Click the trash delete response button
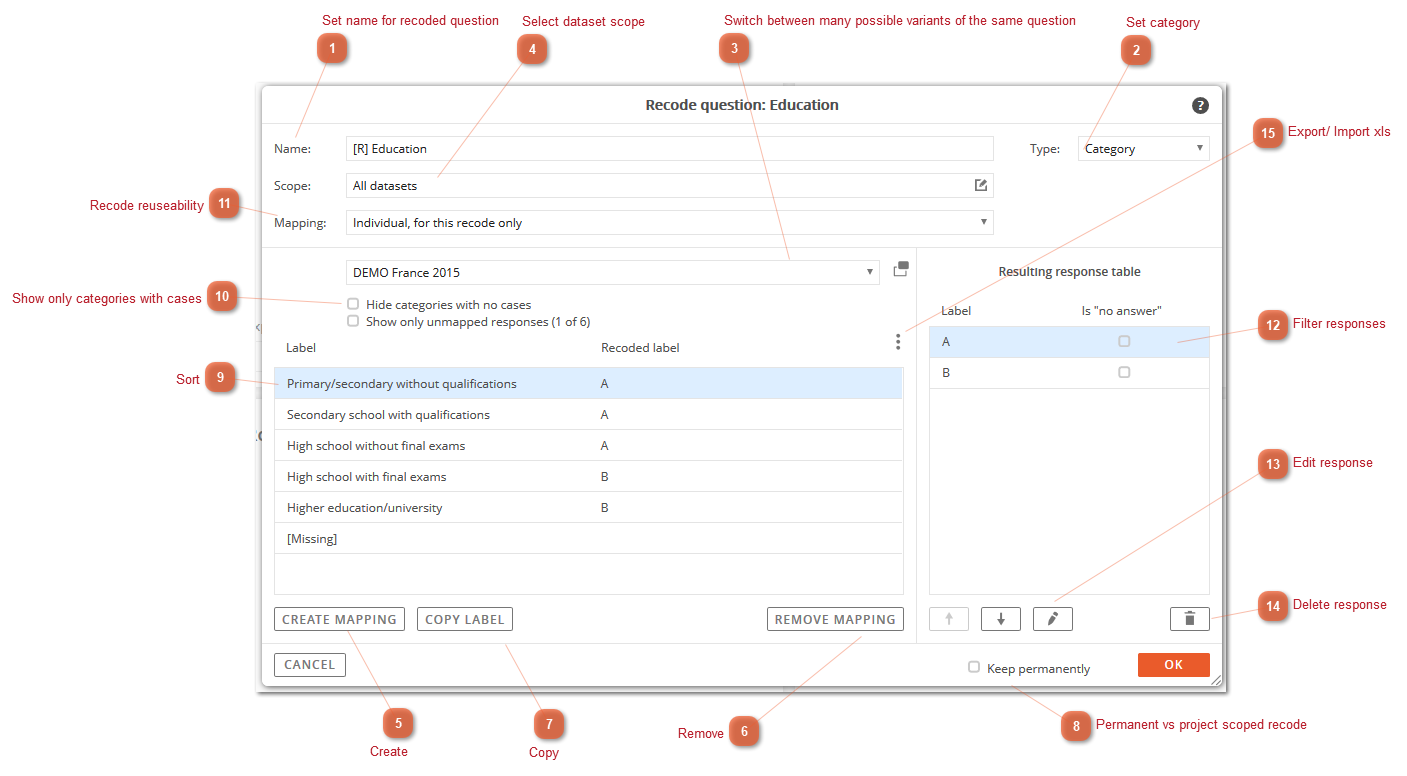 1190,619
